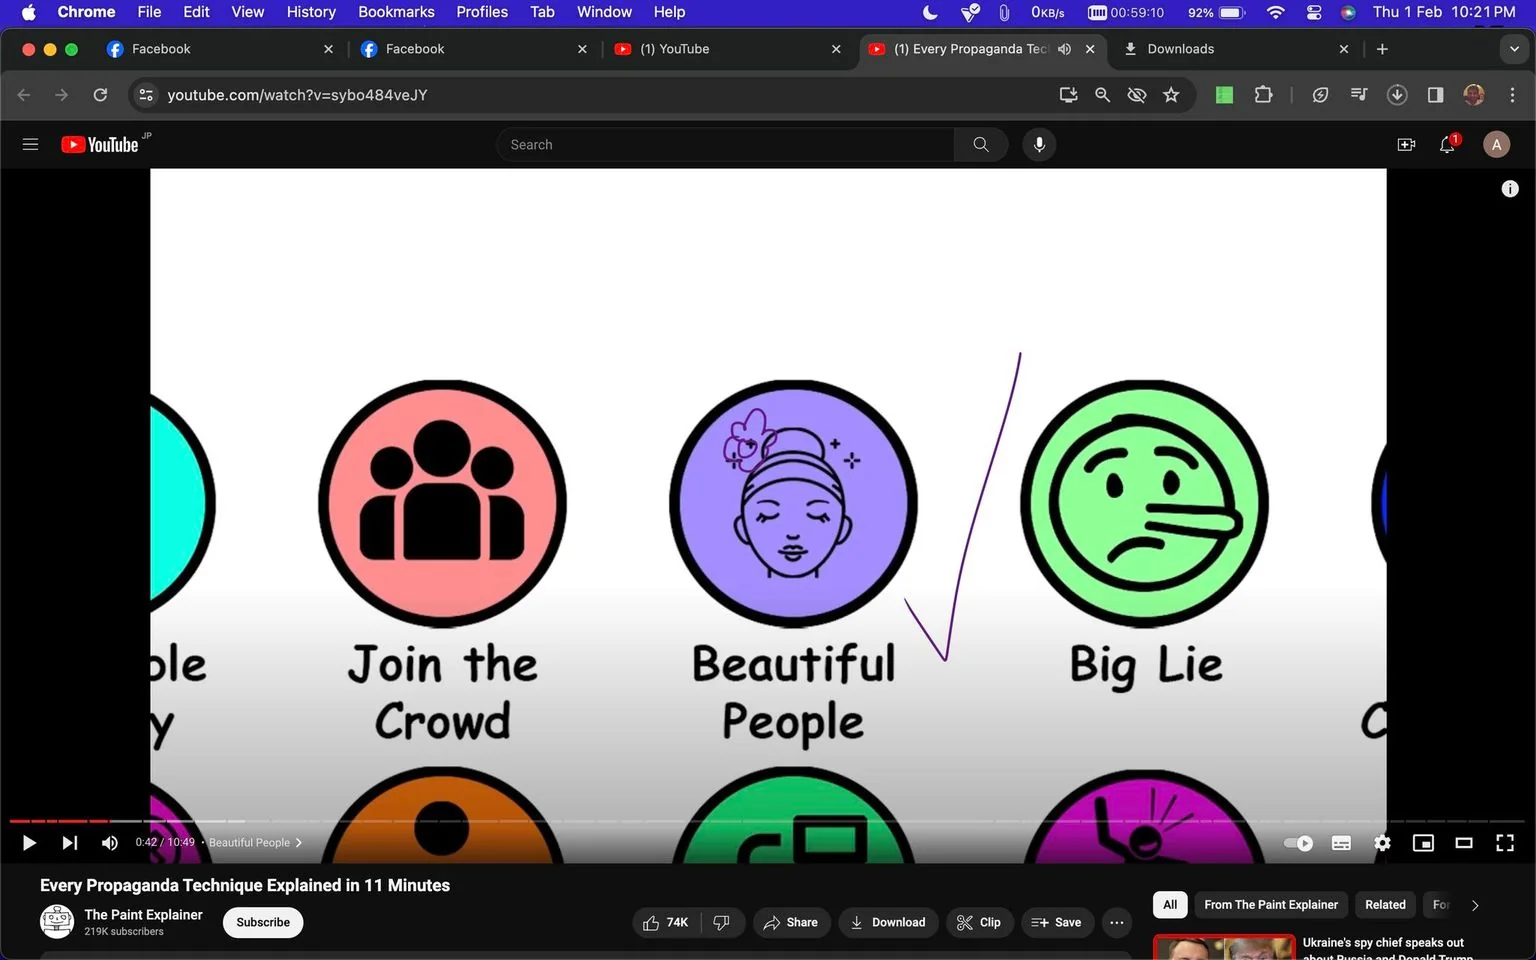Open Wi-Fi status menu
The width and height of the screenshot is (1536, 960).
1275,12
